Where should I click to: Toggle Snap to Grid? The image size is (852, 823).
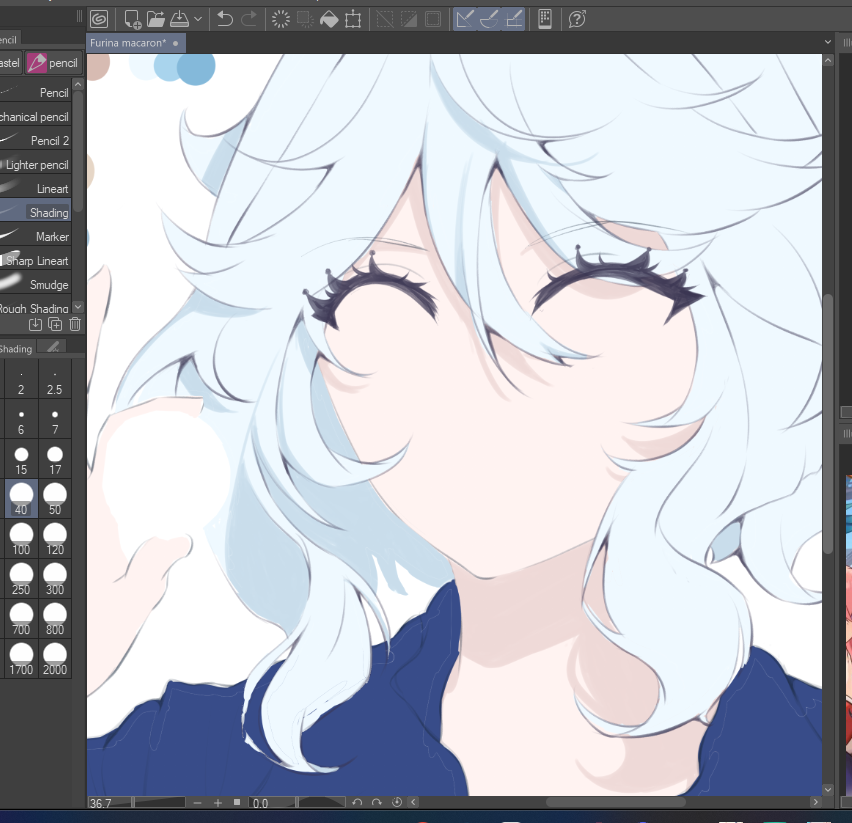point(513,20)
